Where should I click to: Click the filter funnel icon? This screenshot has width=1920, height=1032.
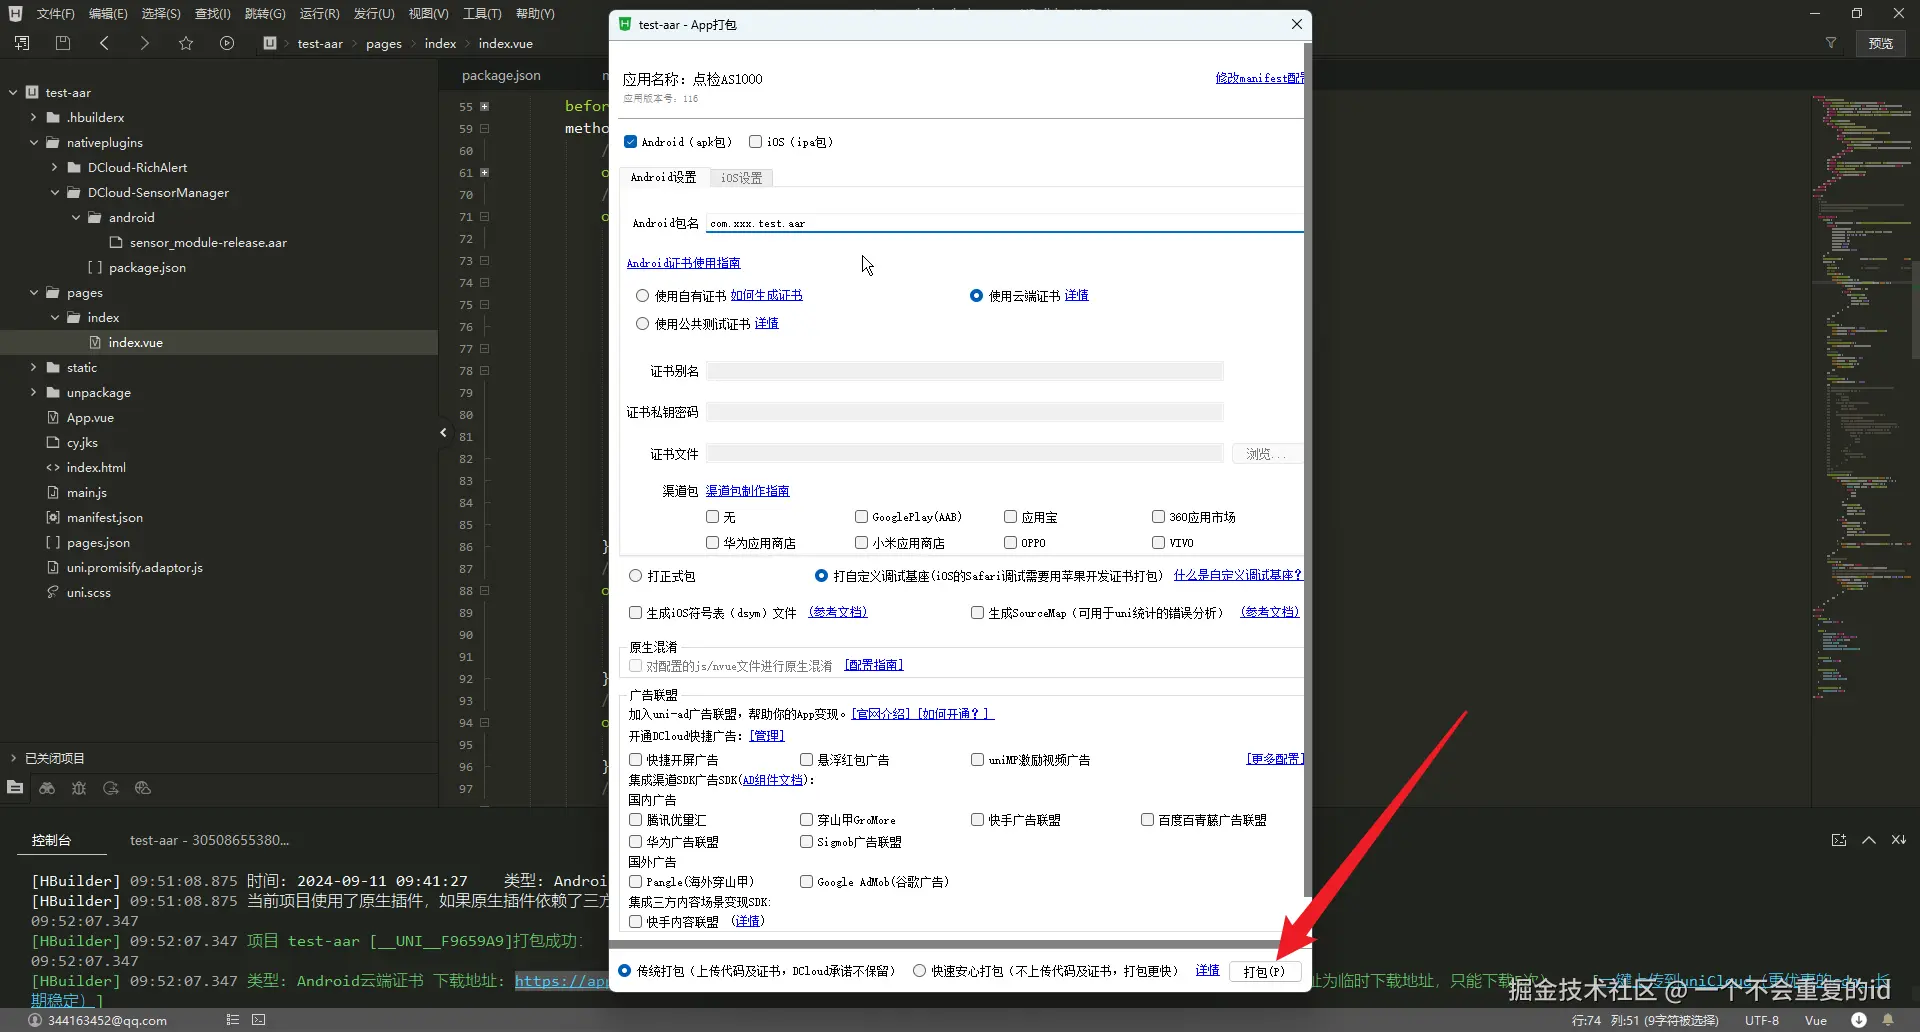(x=1831, y=43)
